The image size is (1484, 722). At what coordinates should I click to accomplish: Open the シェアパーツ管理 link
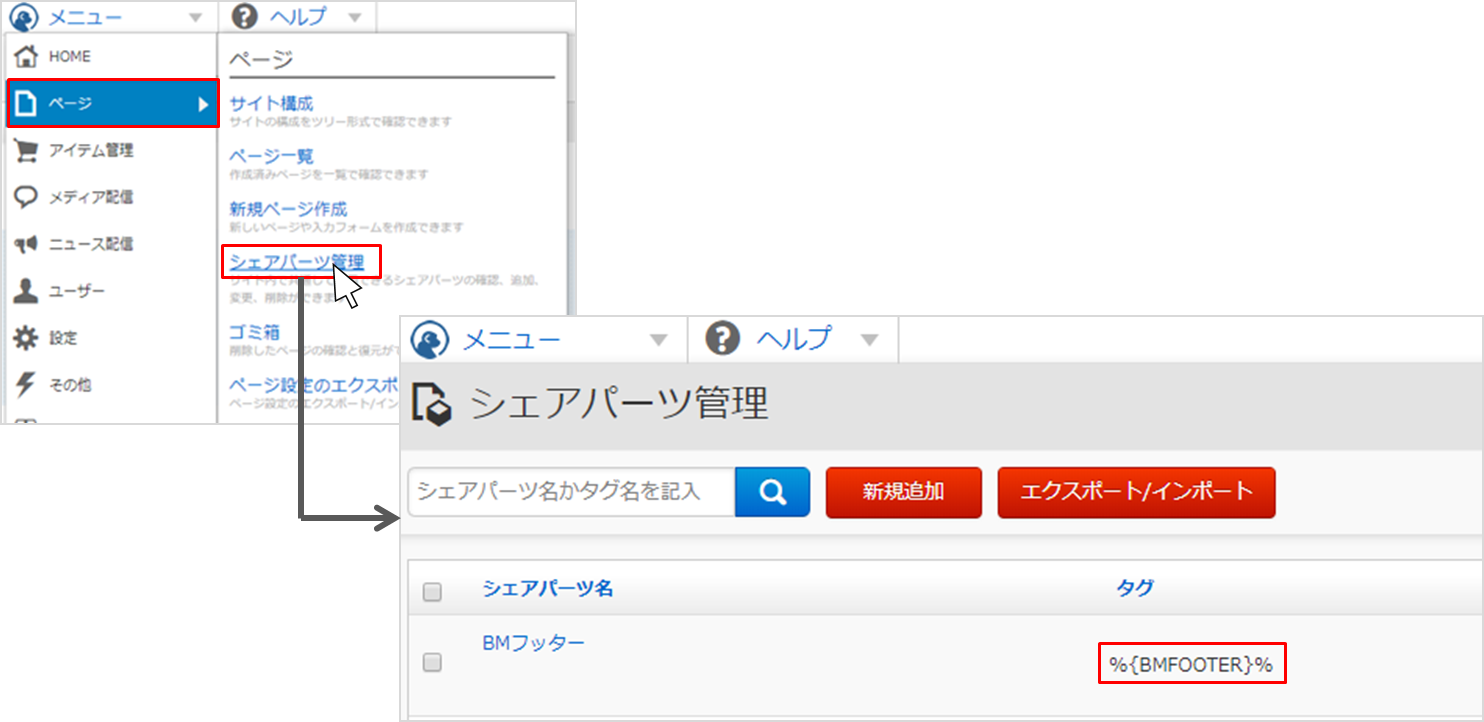[296, 263]
